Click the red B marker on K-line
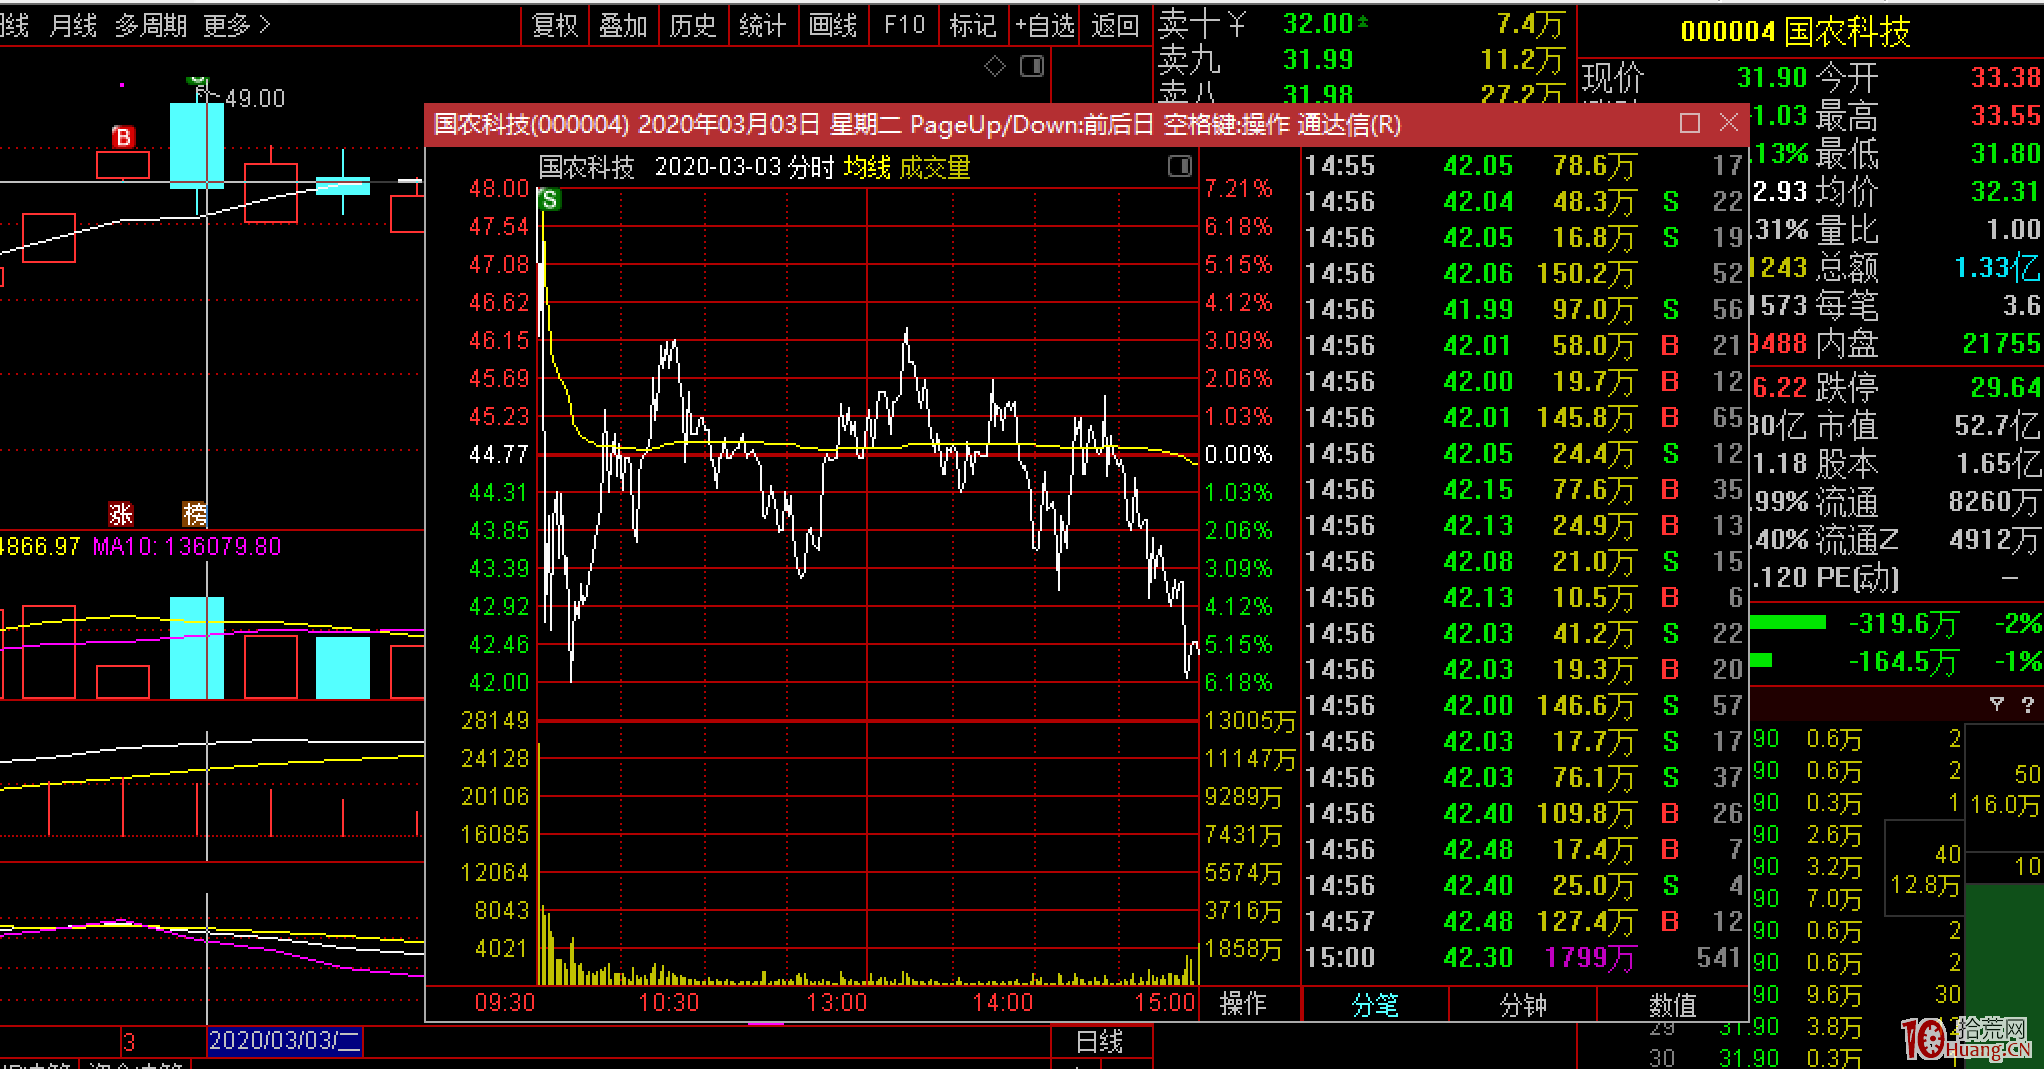2044x1069 pixels. pos(123,137)
